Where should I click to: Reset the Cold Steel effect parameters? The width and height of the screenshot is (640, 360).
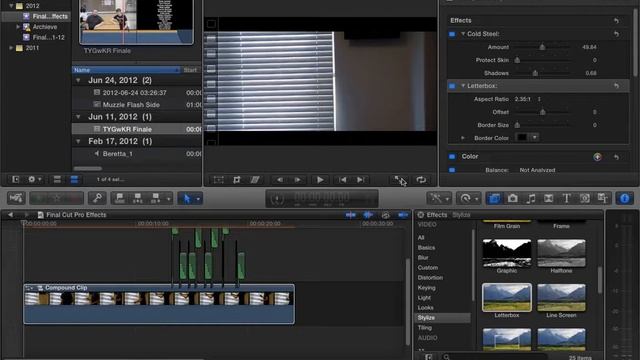tap(616, 34)
